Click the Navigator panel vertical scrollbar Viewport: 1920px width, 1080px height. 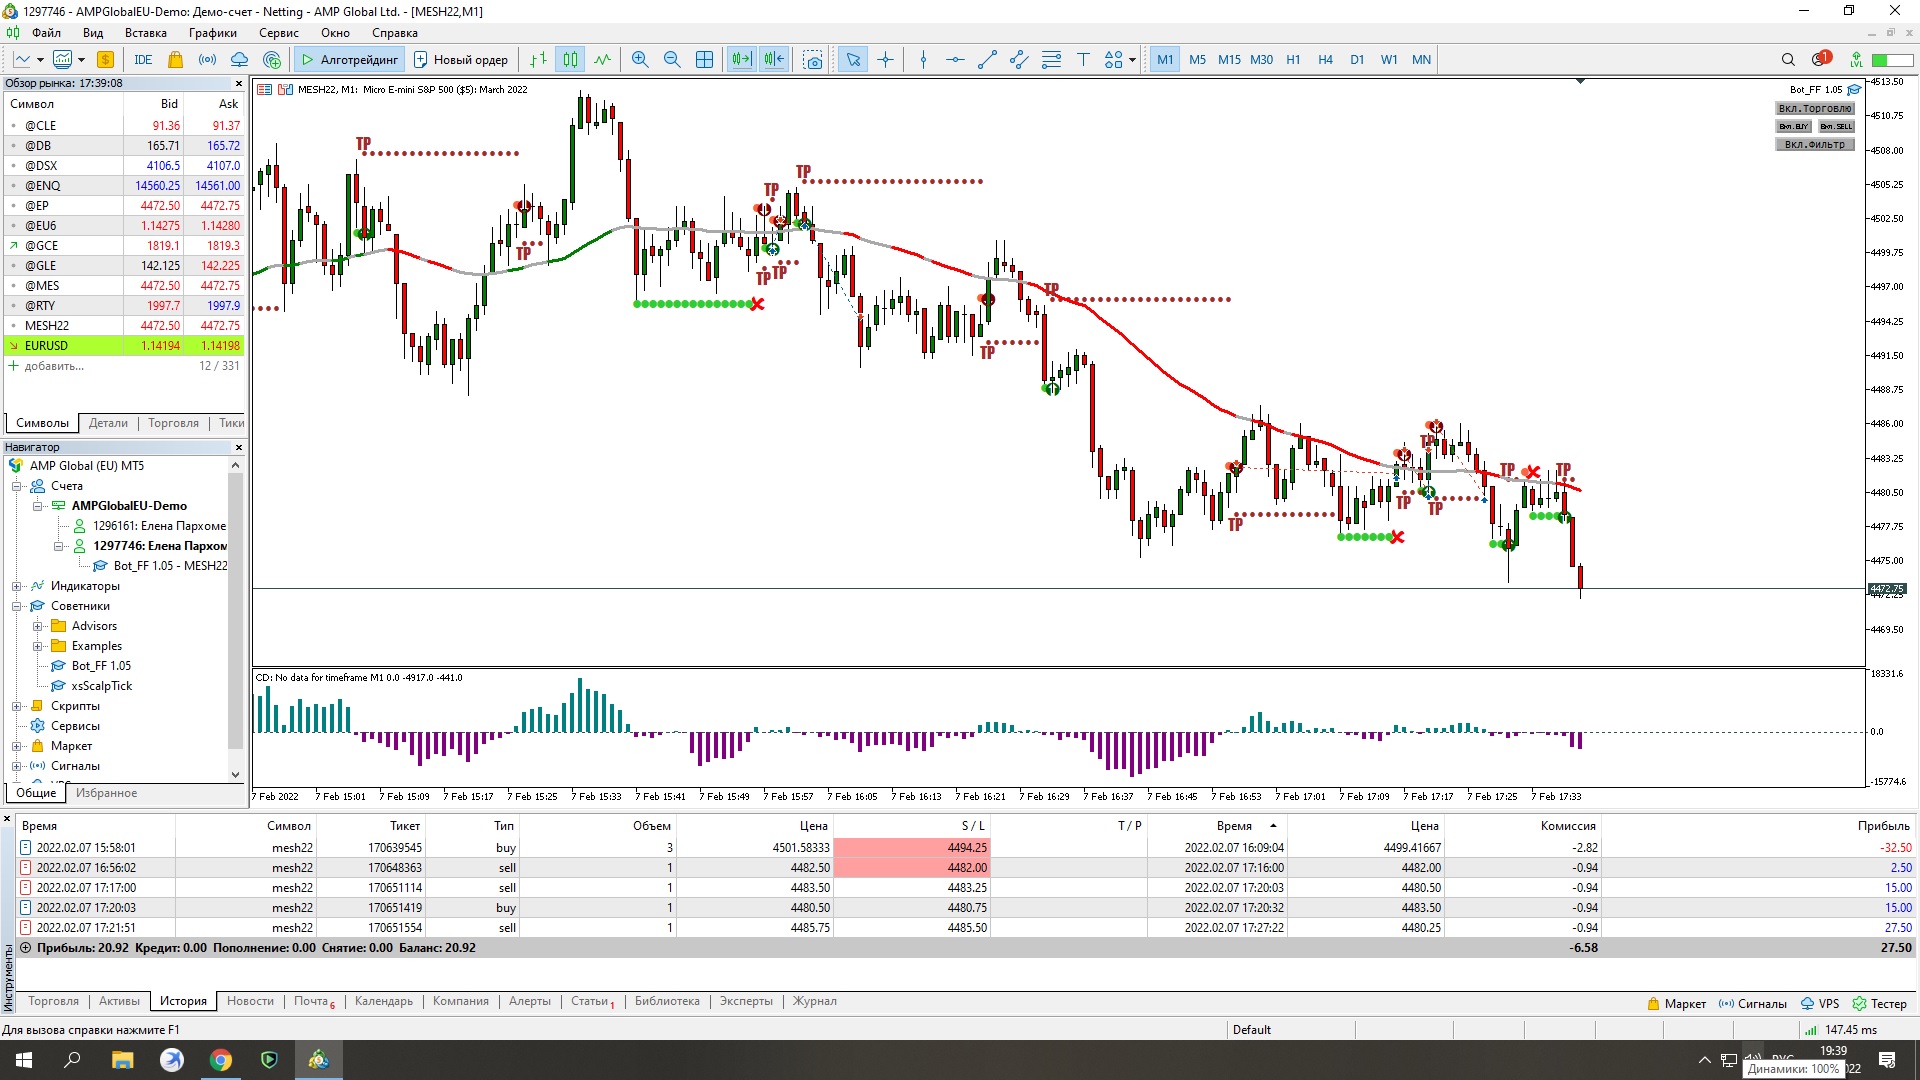236,610
